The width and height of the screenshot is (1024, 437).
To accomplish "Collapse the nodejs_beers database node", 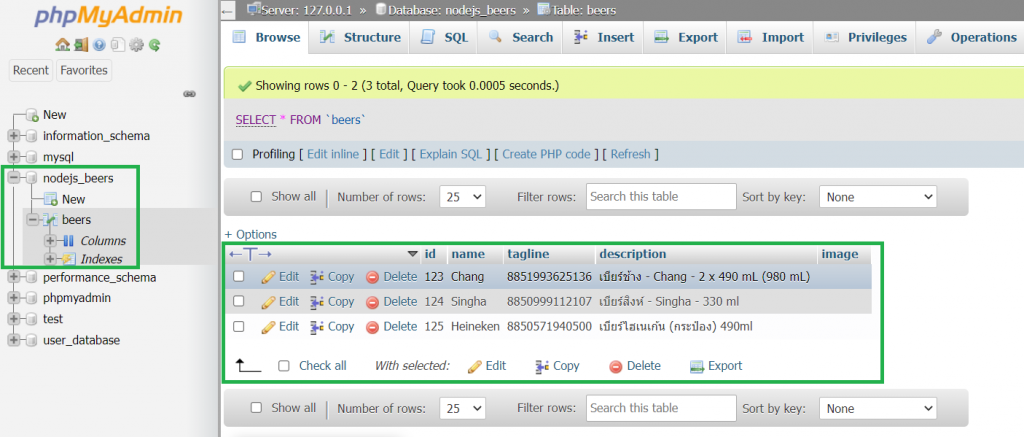I will click(13, 178).
